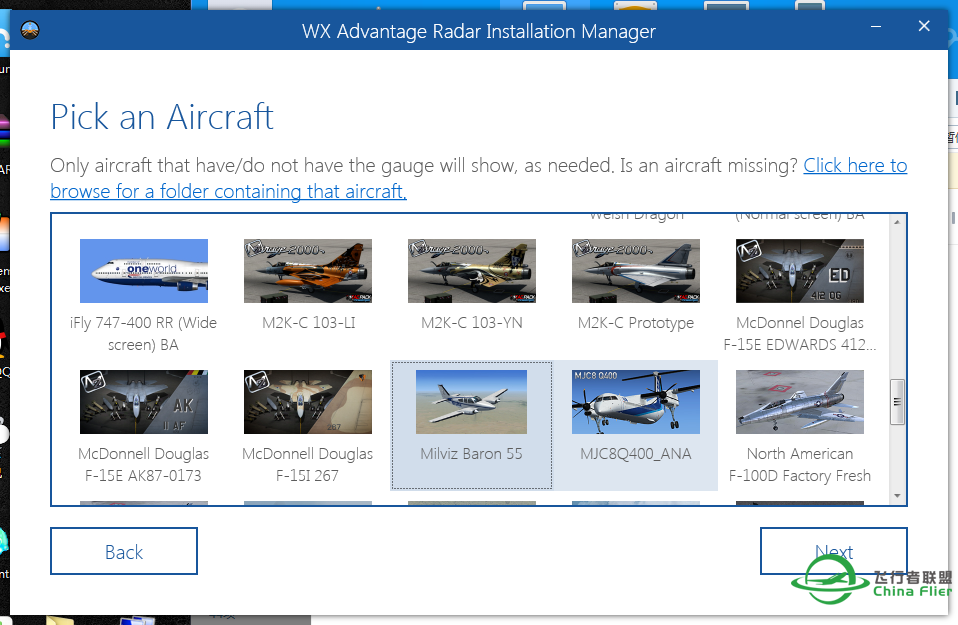Select the Milviz Baron 55 aircraft
Screen dimensions: 958x625
(471, 402)
